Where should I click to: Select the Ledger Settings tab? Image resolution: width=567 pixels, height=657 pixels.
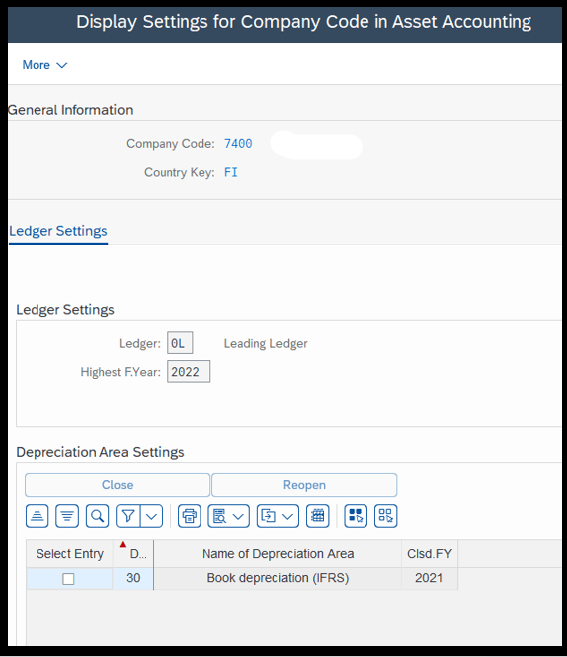coord(58,231)
